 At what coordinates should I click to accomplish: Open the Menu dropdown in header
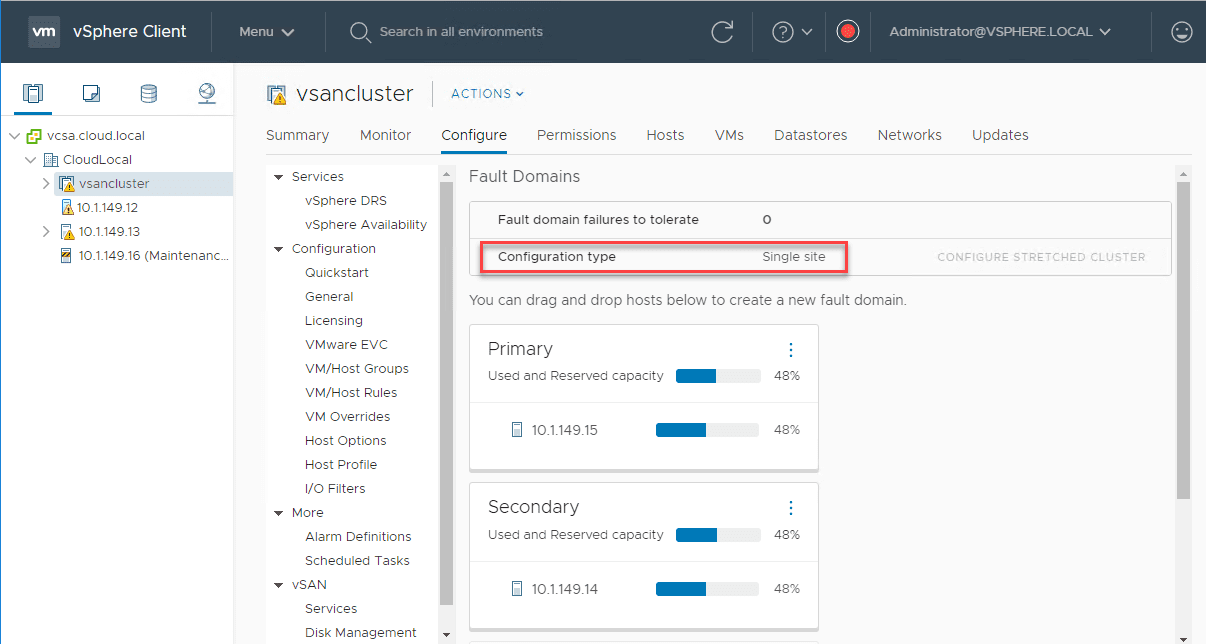pyautogui.click(x=266, y=32)
